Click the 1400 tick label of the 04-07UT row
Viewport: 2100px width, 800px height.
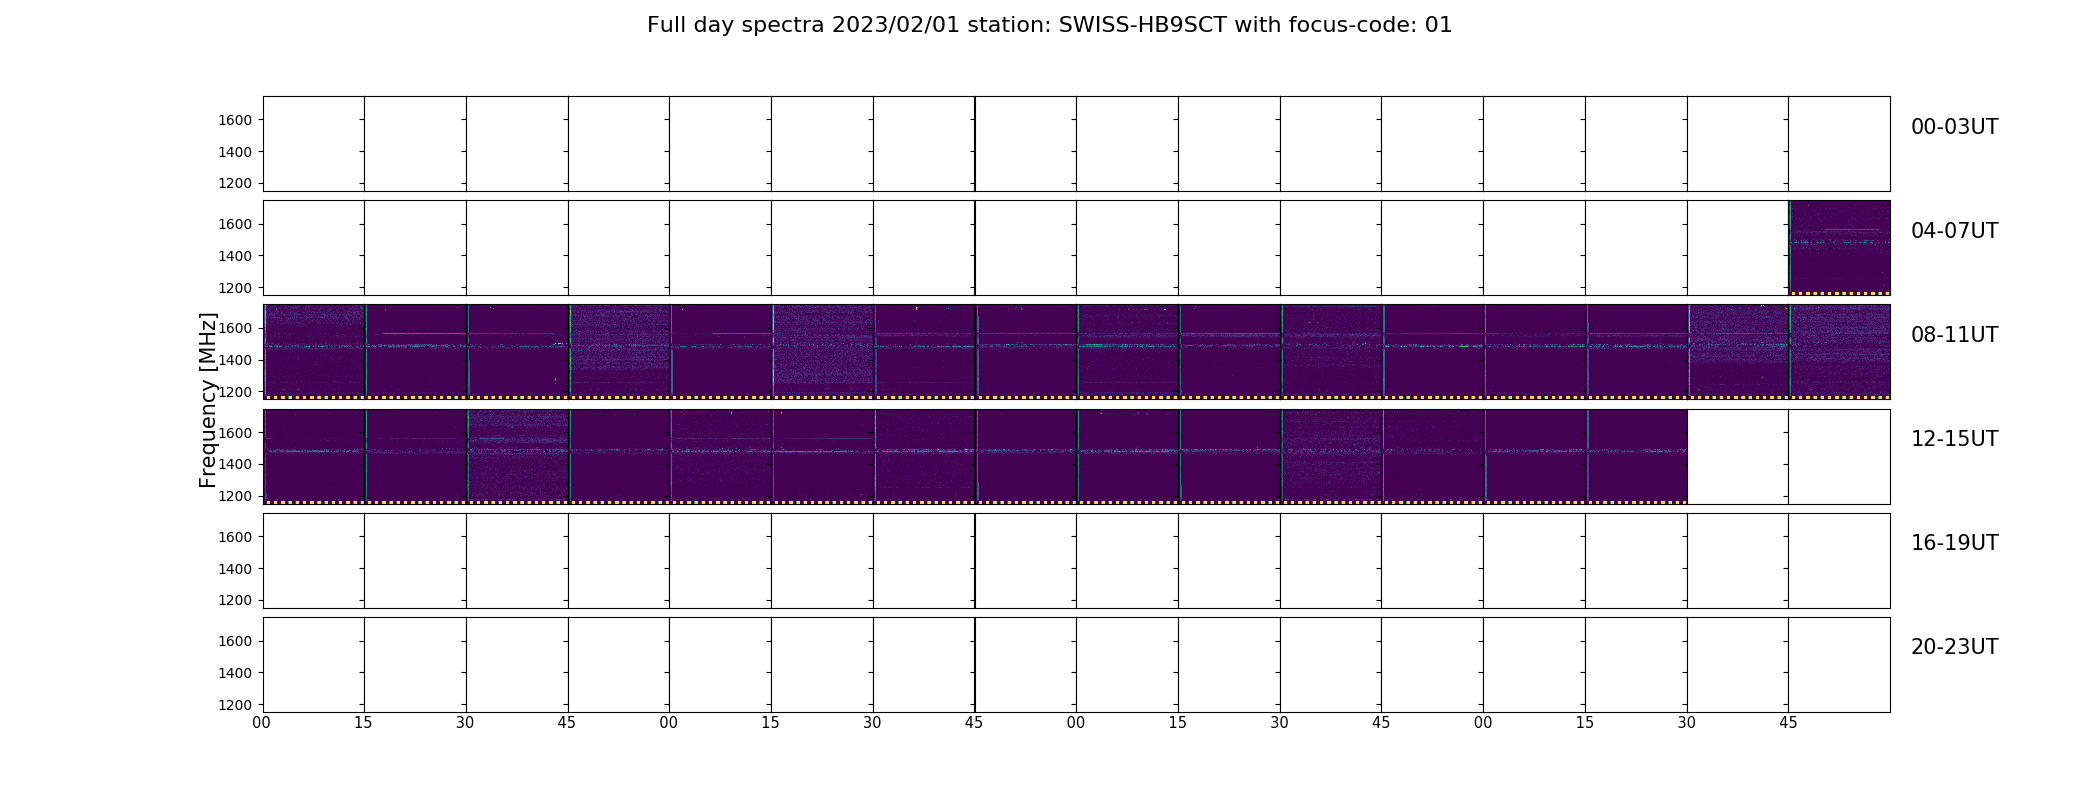235,256
